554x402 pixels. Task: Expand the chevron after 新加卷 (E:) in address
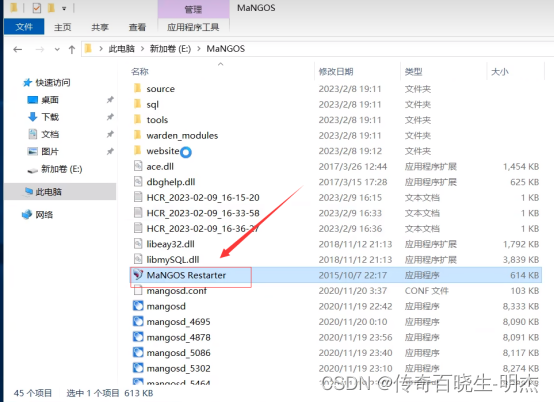(199, 49)
